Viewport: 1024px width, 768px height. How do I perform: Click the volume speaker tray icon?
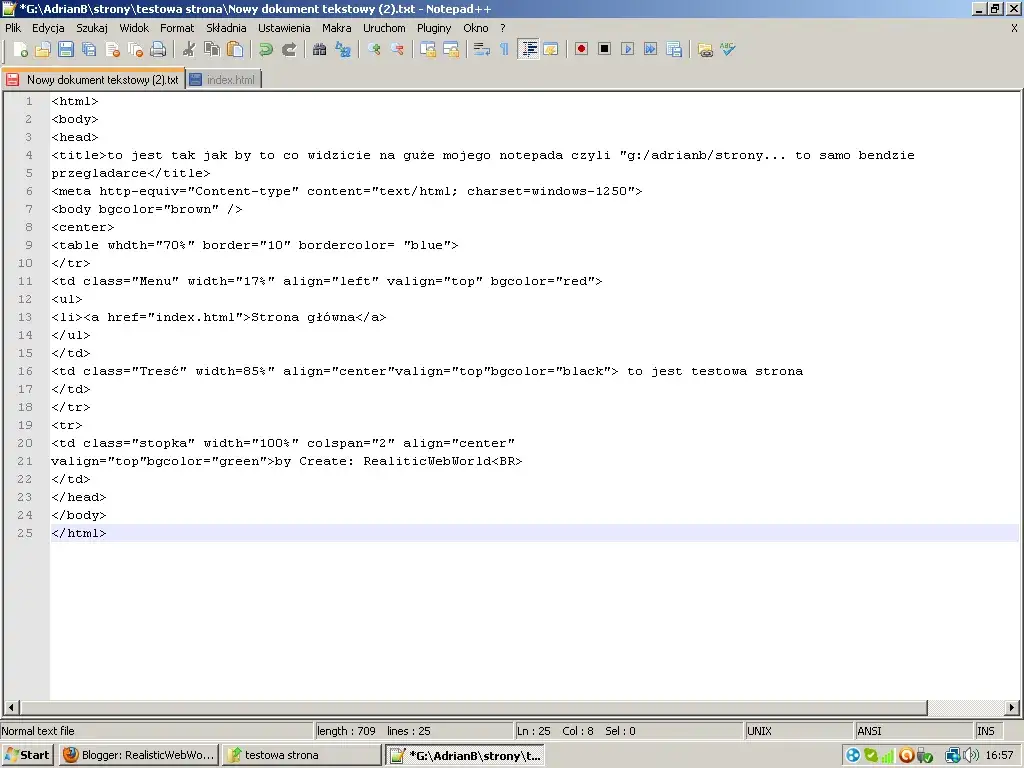(971, 756)
